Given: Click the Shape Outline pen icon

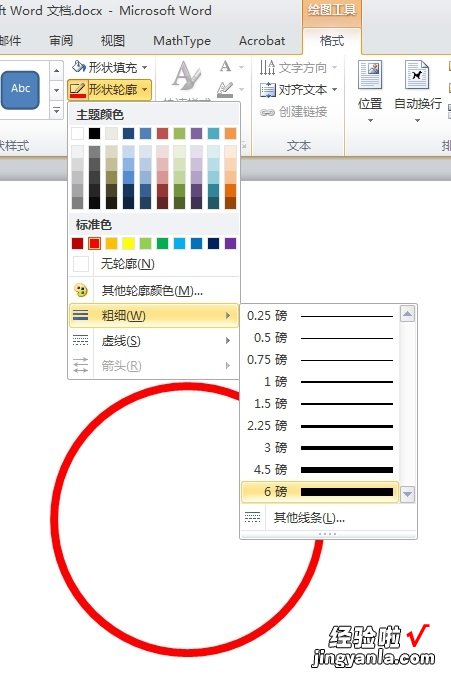Looking at the screenshot, I should tap(78, 90).
